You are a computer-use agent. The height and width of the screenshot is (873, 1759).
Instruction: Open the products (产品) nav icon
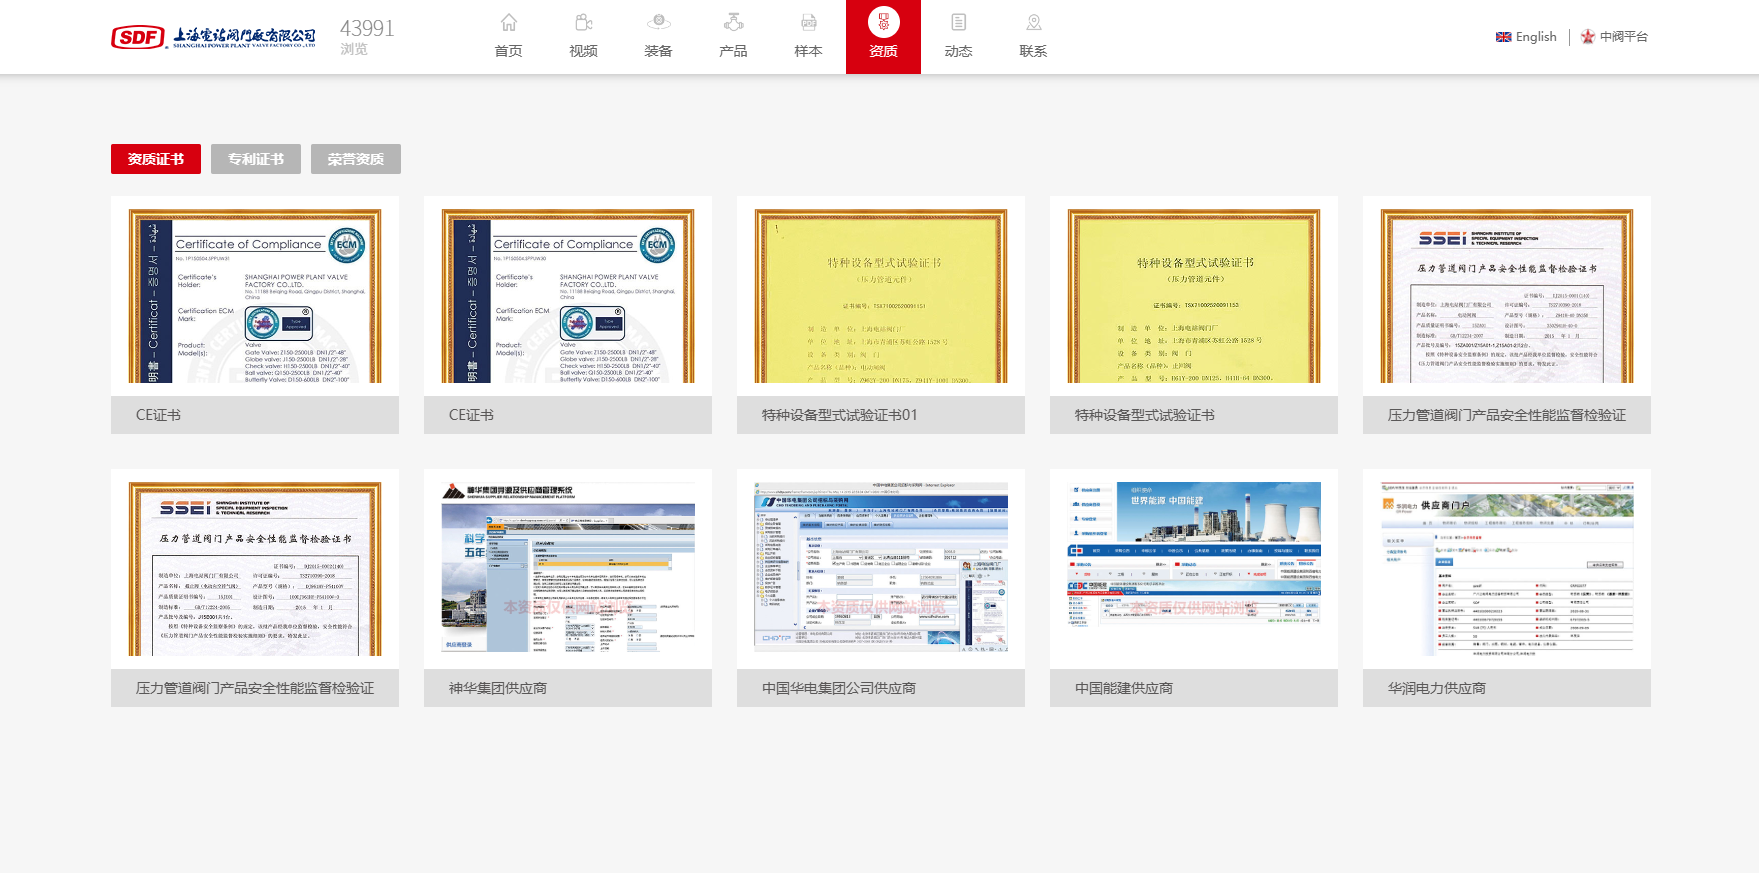click(x=733, y=23)
